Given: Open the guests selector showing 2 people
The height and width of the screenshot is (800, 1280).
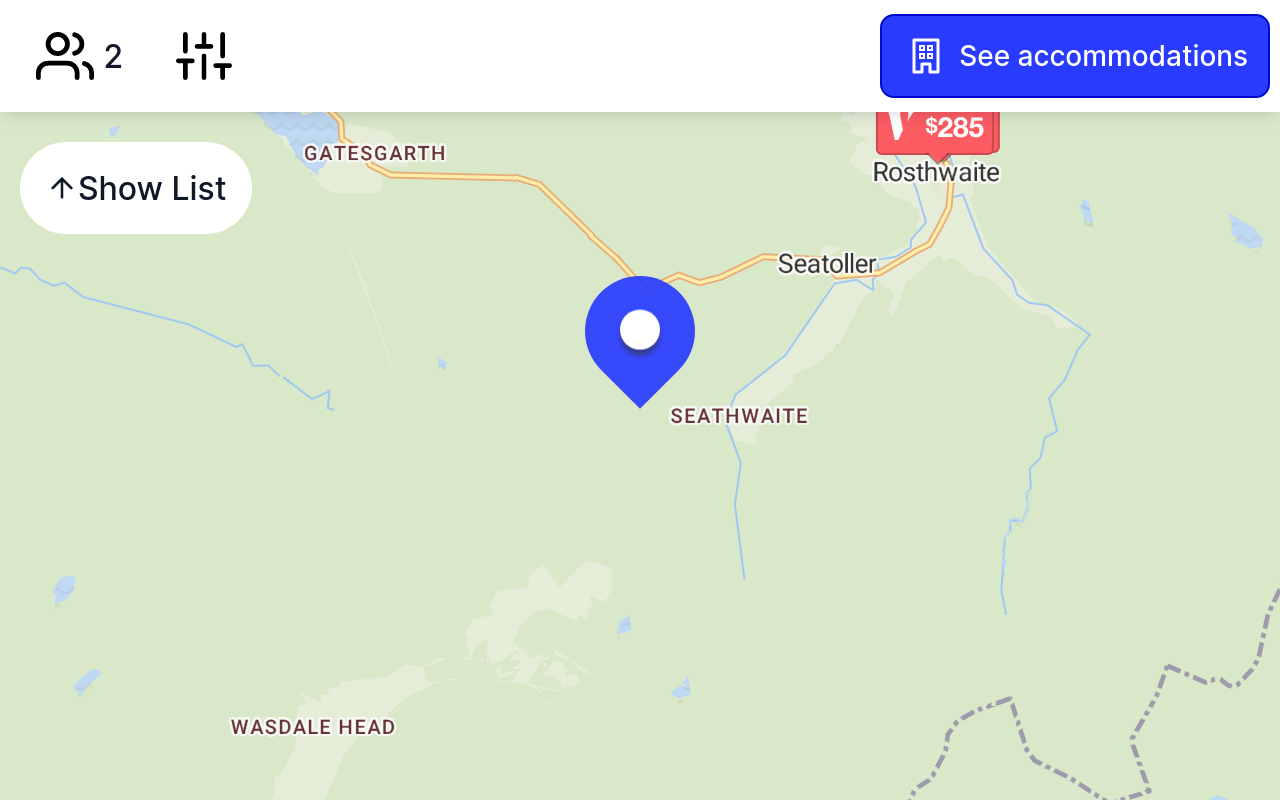Looking at the screenshot, I should click(79, 56).
